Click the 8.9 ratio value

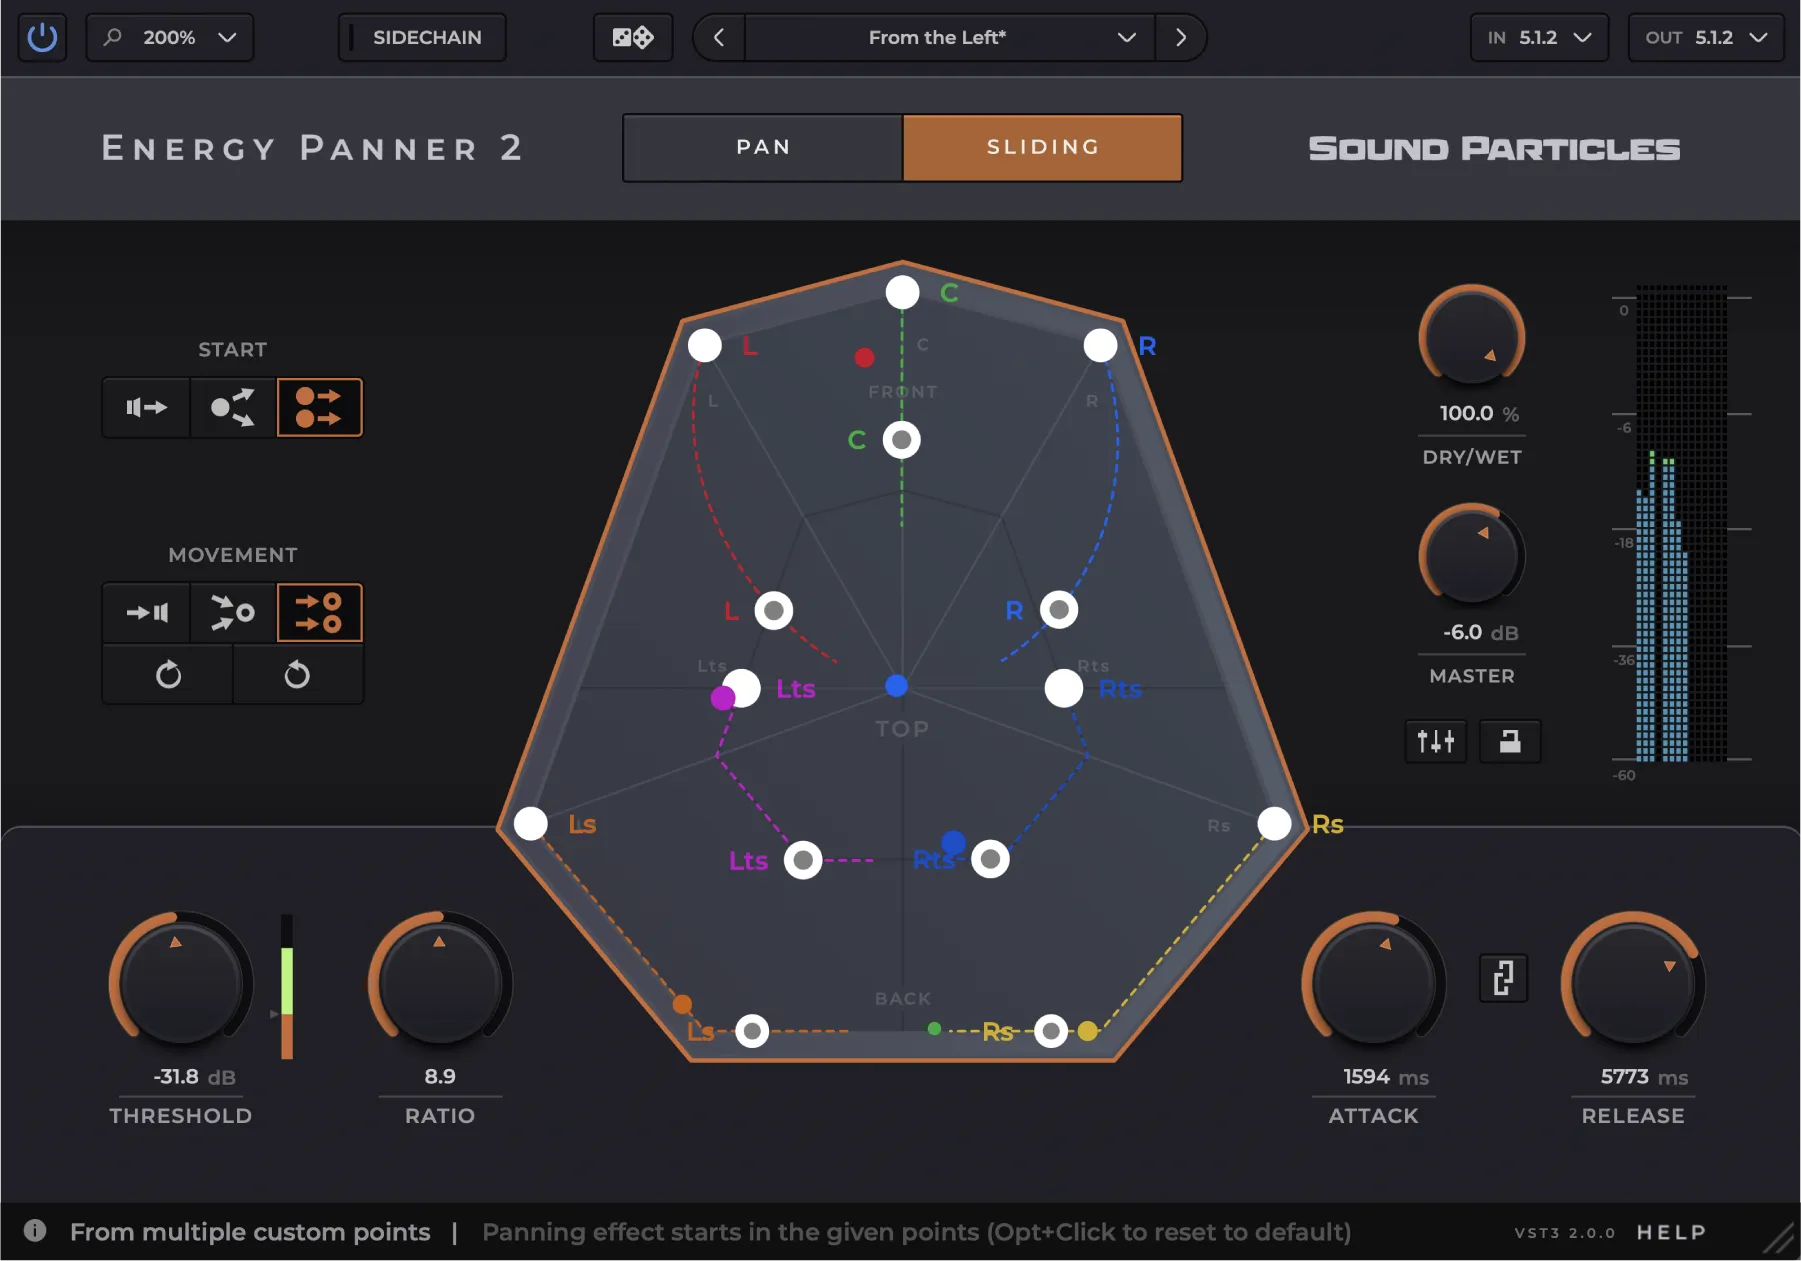440,1076
